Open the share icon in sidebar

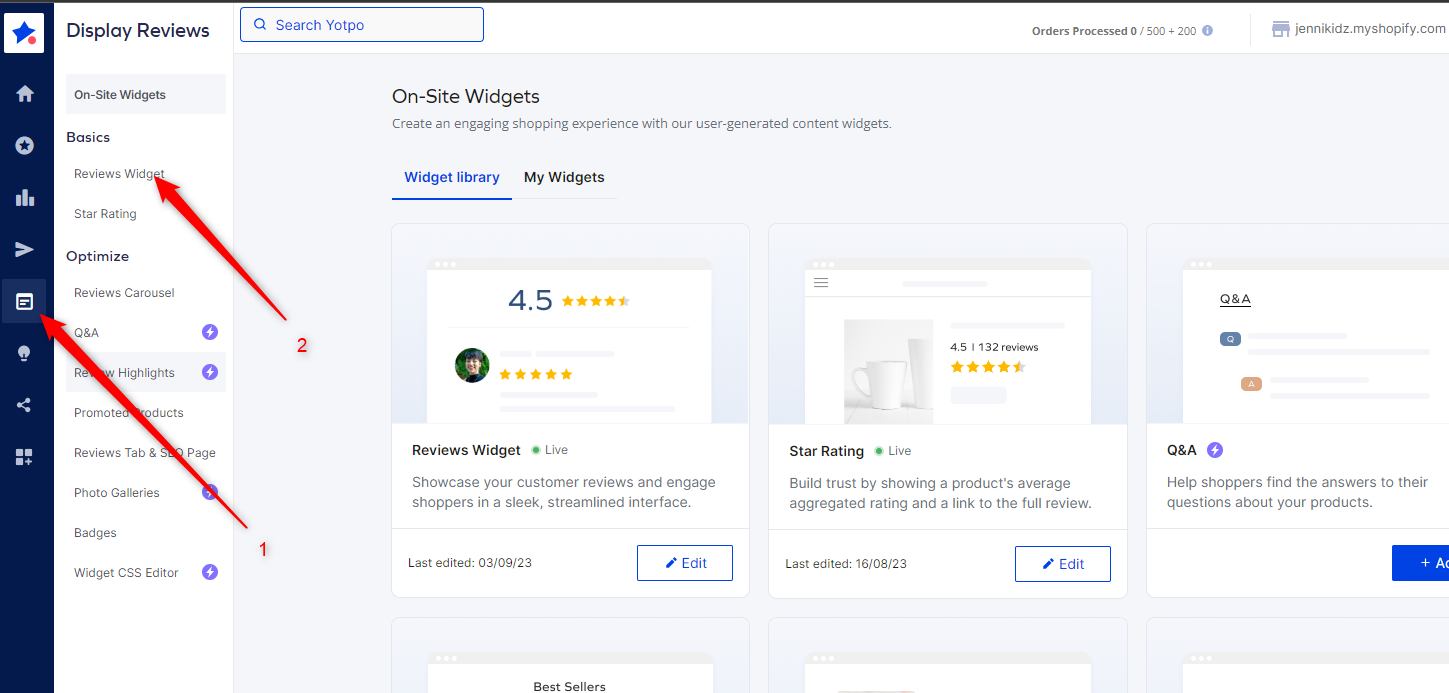click(25, 405)
